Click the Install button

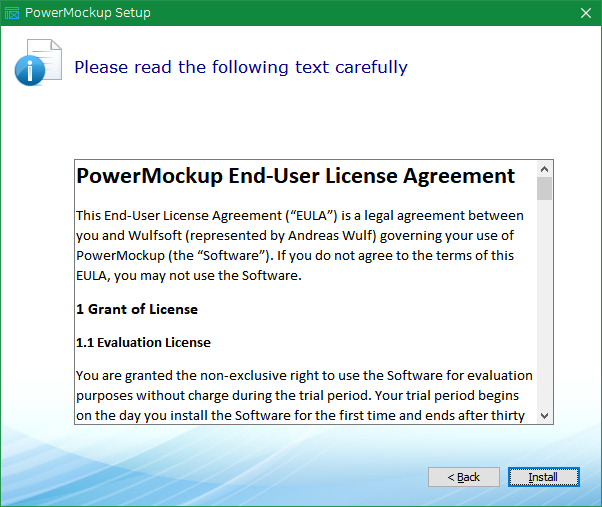pyautogui.click(x=544, y=477)
